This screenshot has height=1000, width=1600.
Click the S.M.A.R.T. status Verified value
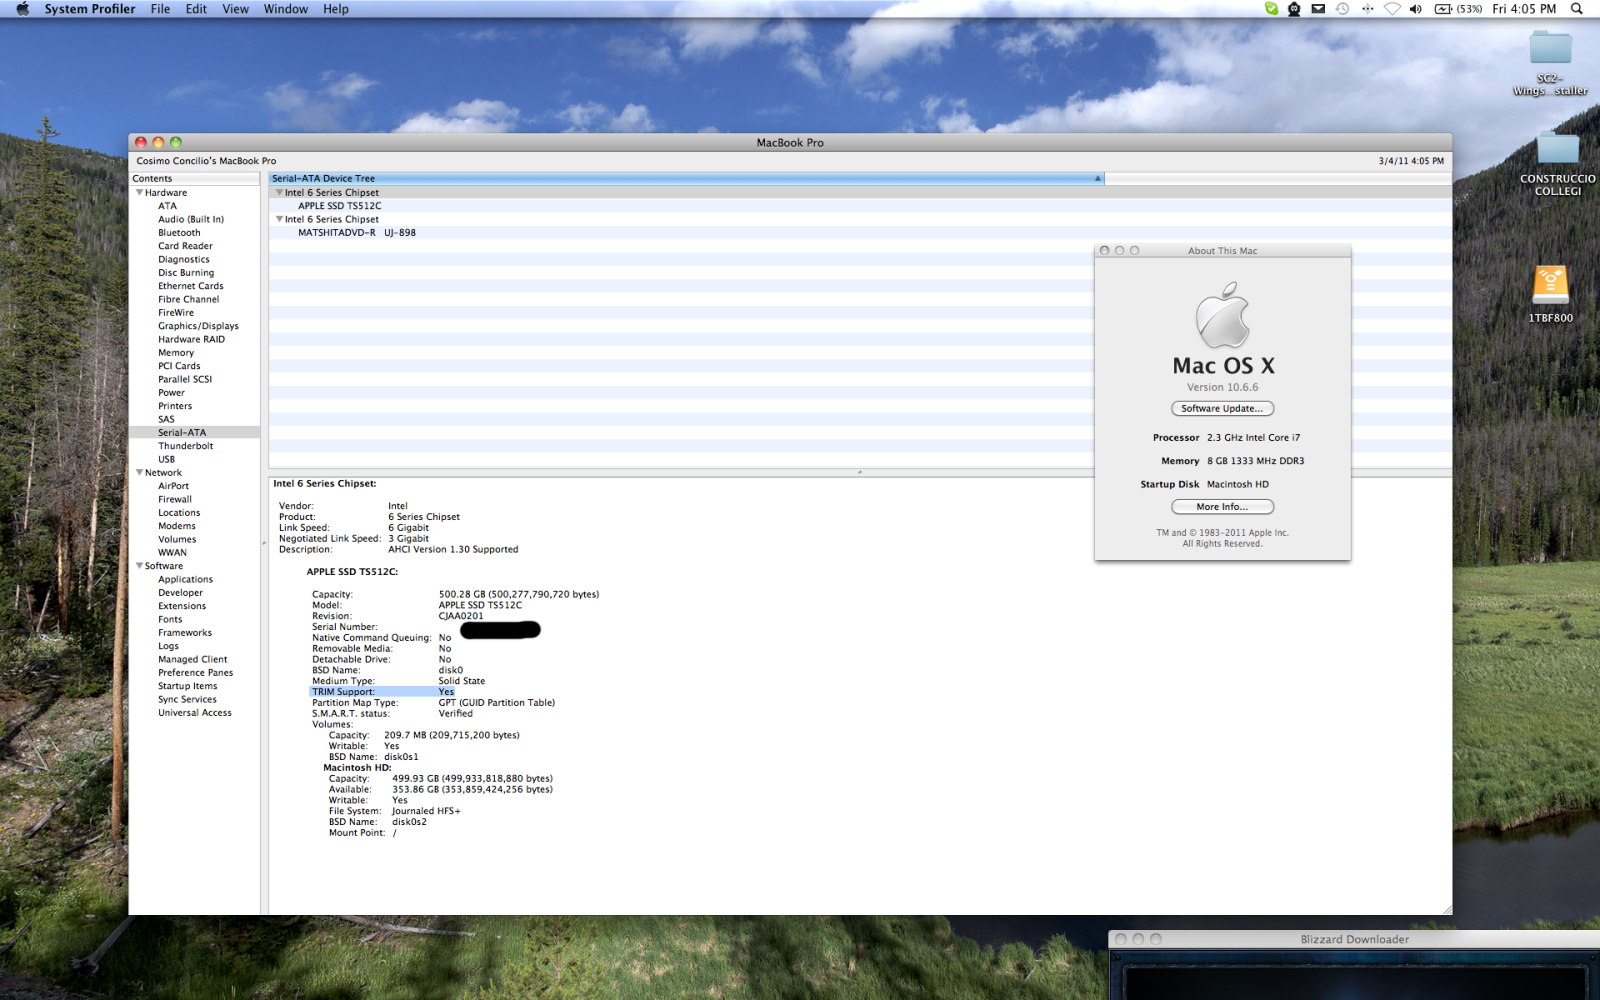(x=455, y=713)
